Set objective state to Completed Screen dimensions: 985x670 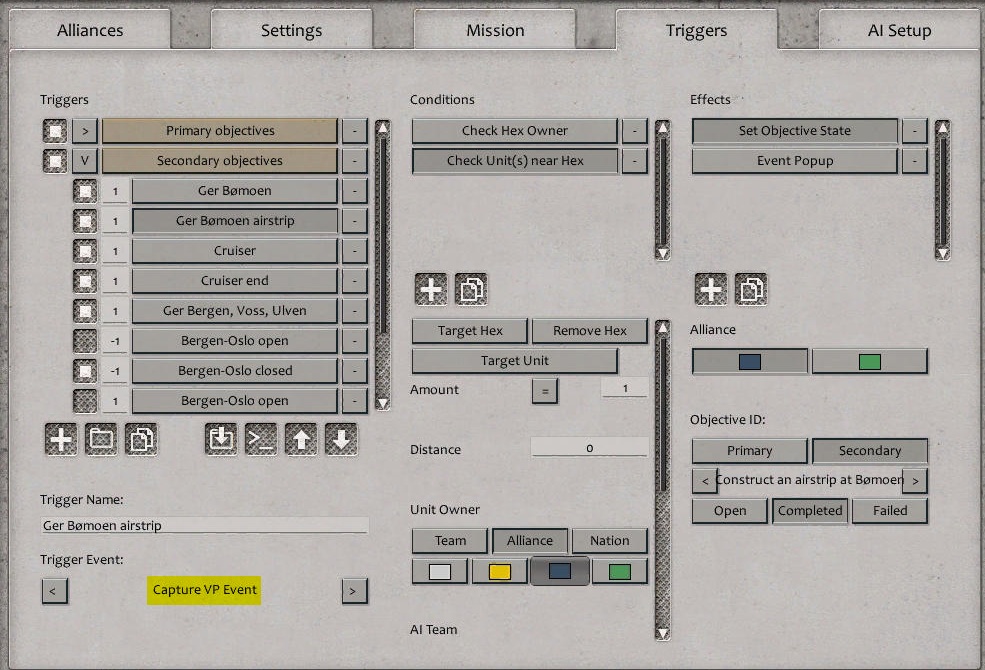(810, 511)
